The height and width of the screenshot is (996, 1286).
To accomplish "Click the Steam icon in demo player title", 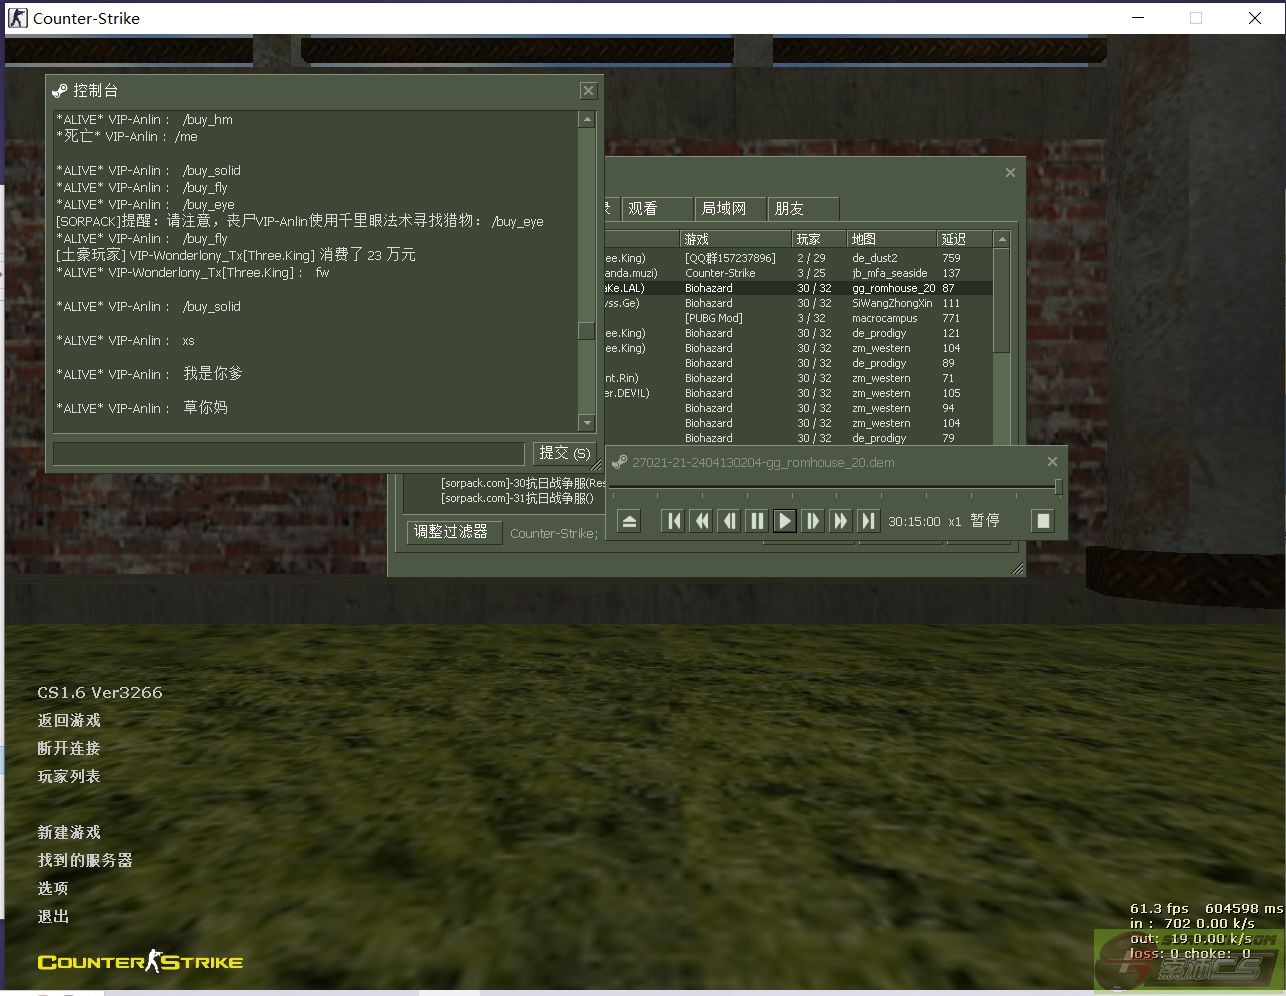I will [619, 462].
